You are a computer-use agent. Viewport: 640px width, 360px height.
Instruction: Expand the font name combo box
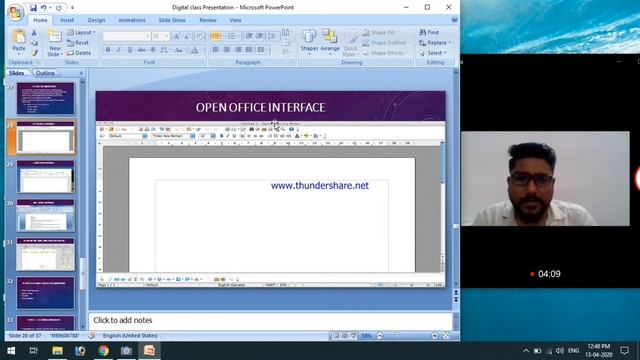[148, 36]
